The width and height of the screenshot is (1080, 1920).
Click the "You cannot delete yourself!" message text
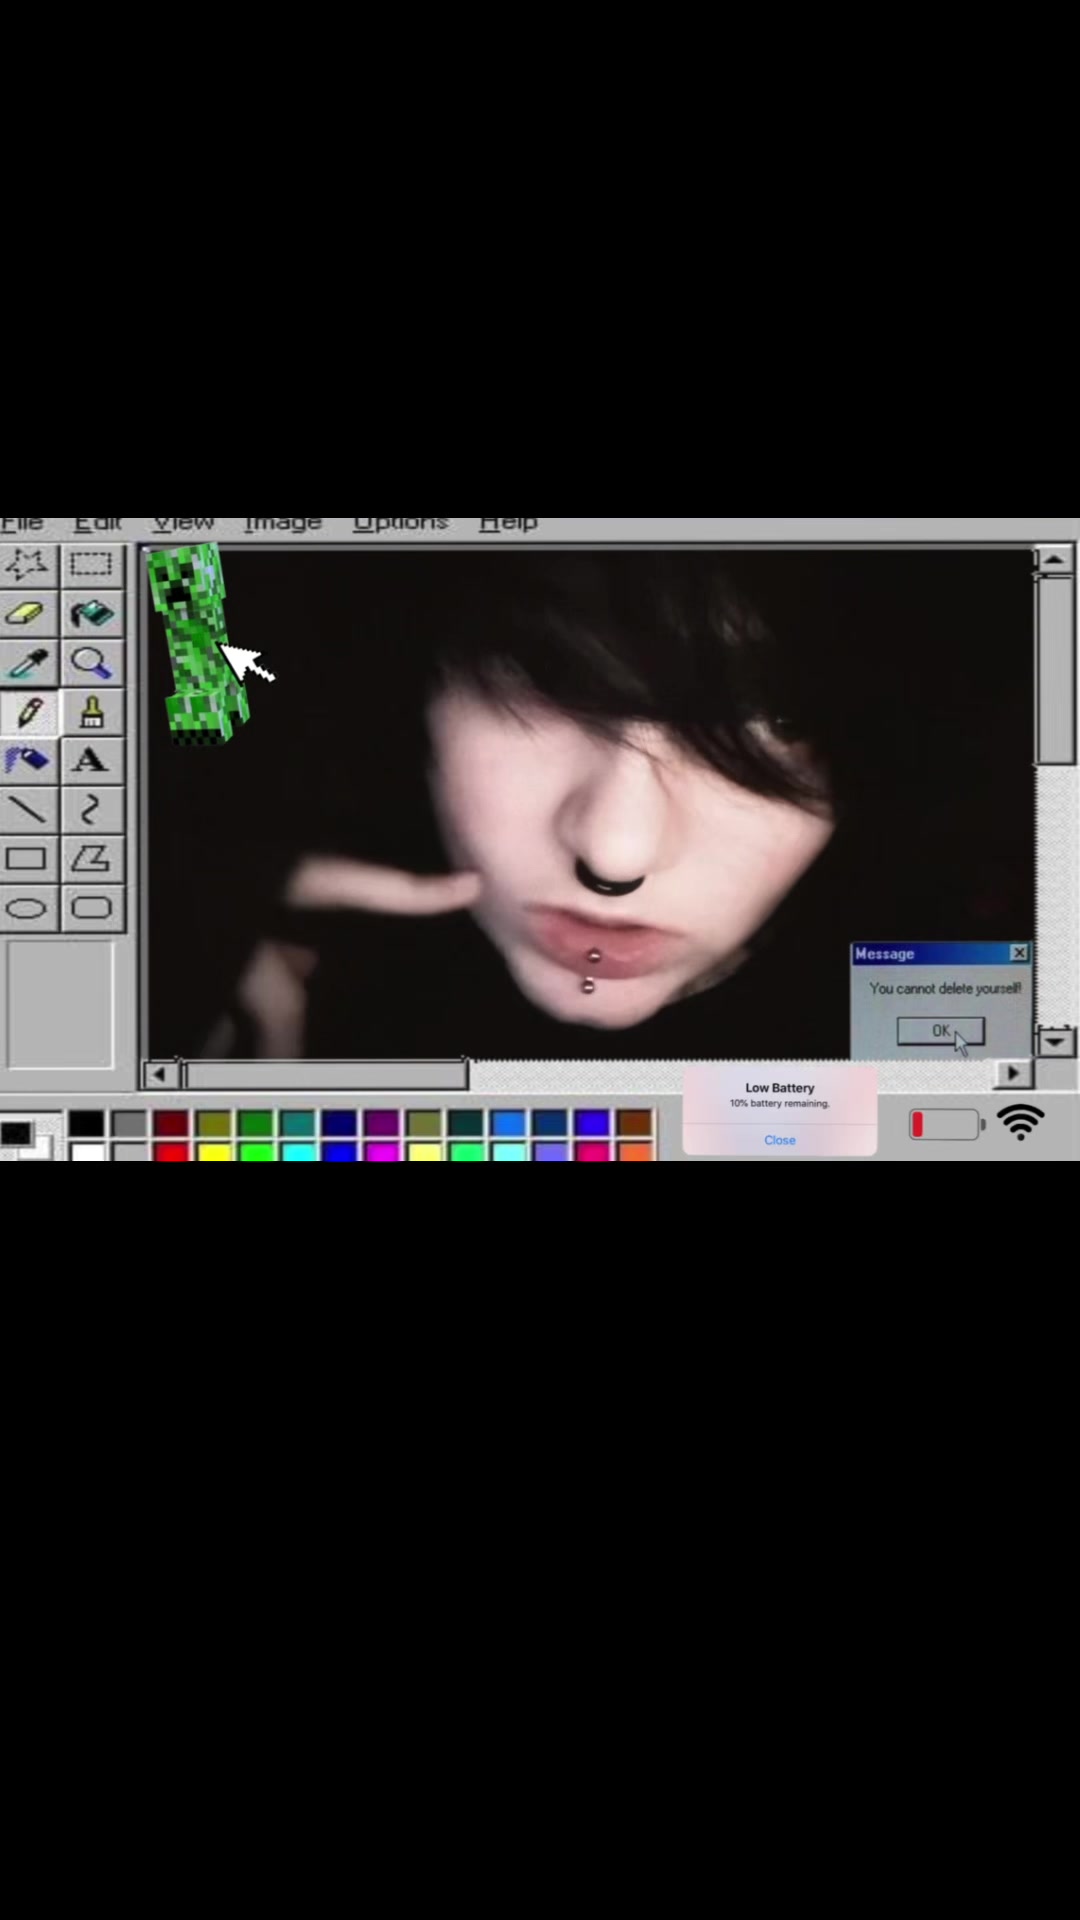coord(945,988)
